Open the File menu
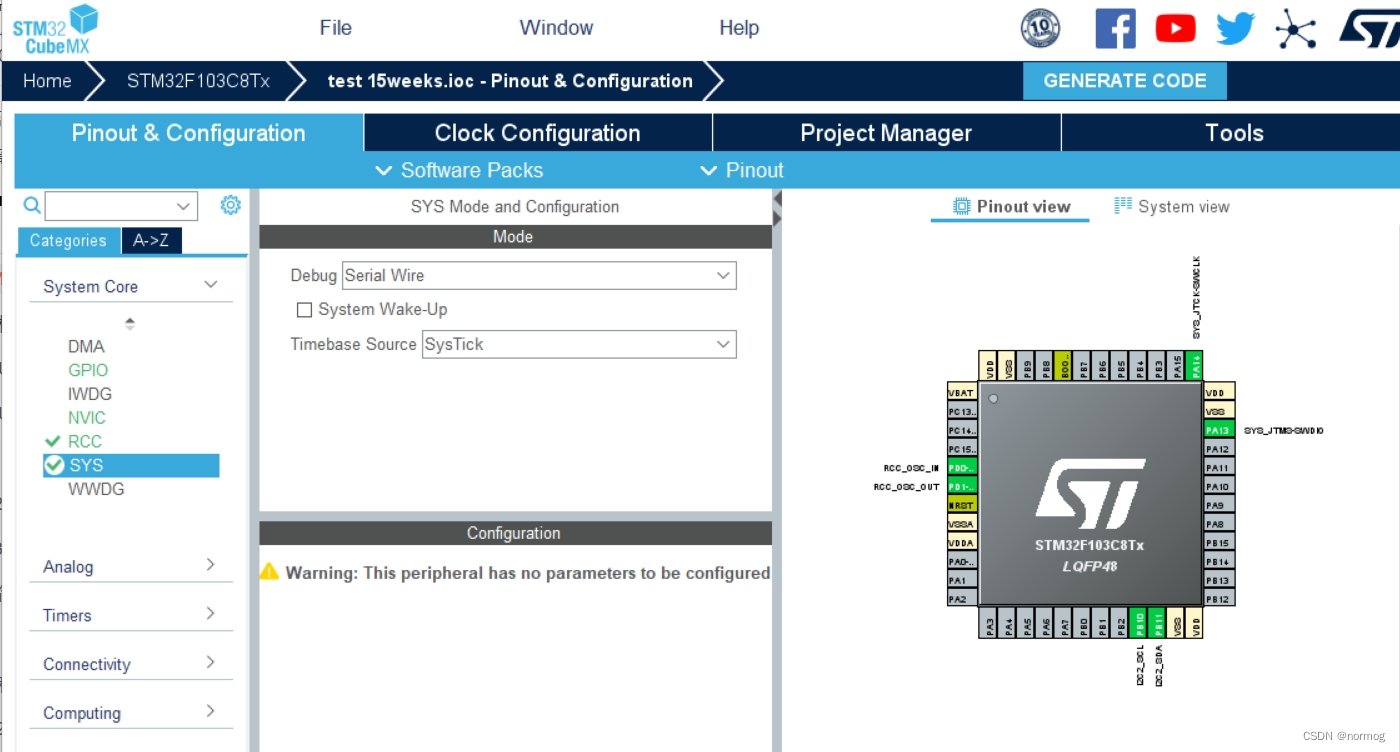The image size is (1400, 752). pos(335,28)
